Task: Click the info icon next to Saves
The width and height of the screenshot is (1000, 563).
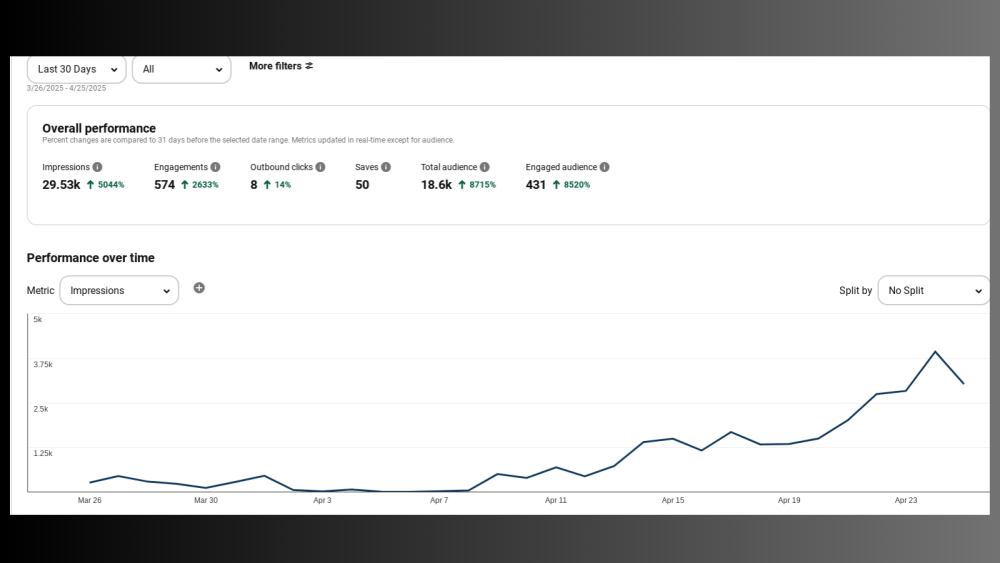Action: pyautogui.click(x=386, y=167)
